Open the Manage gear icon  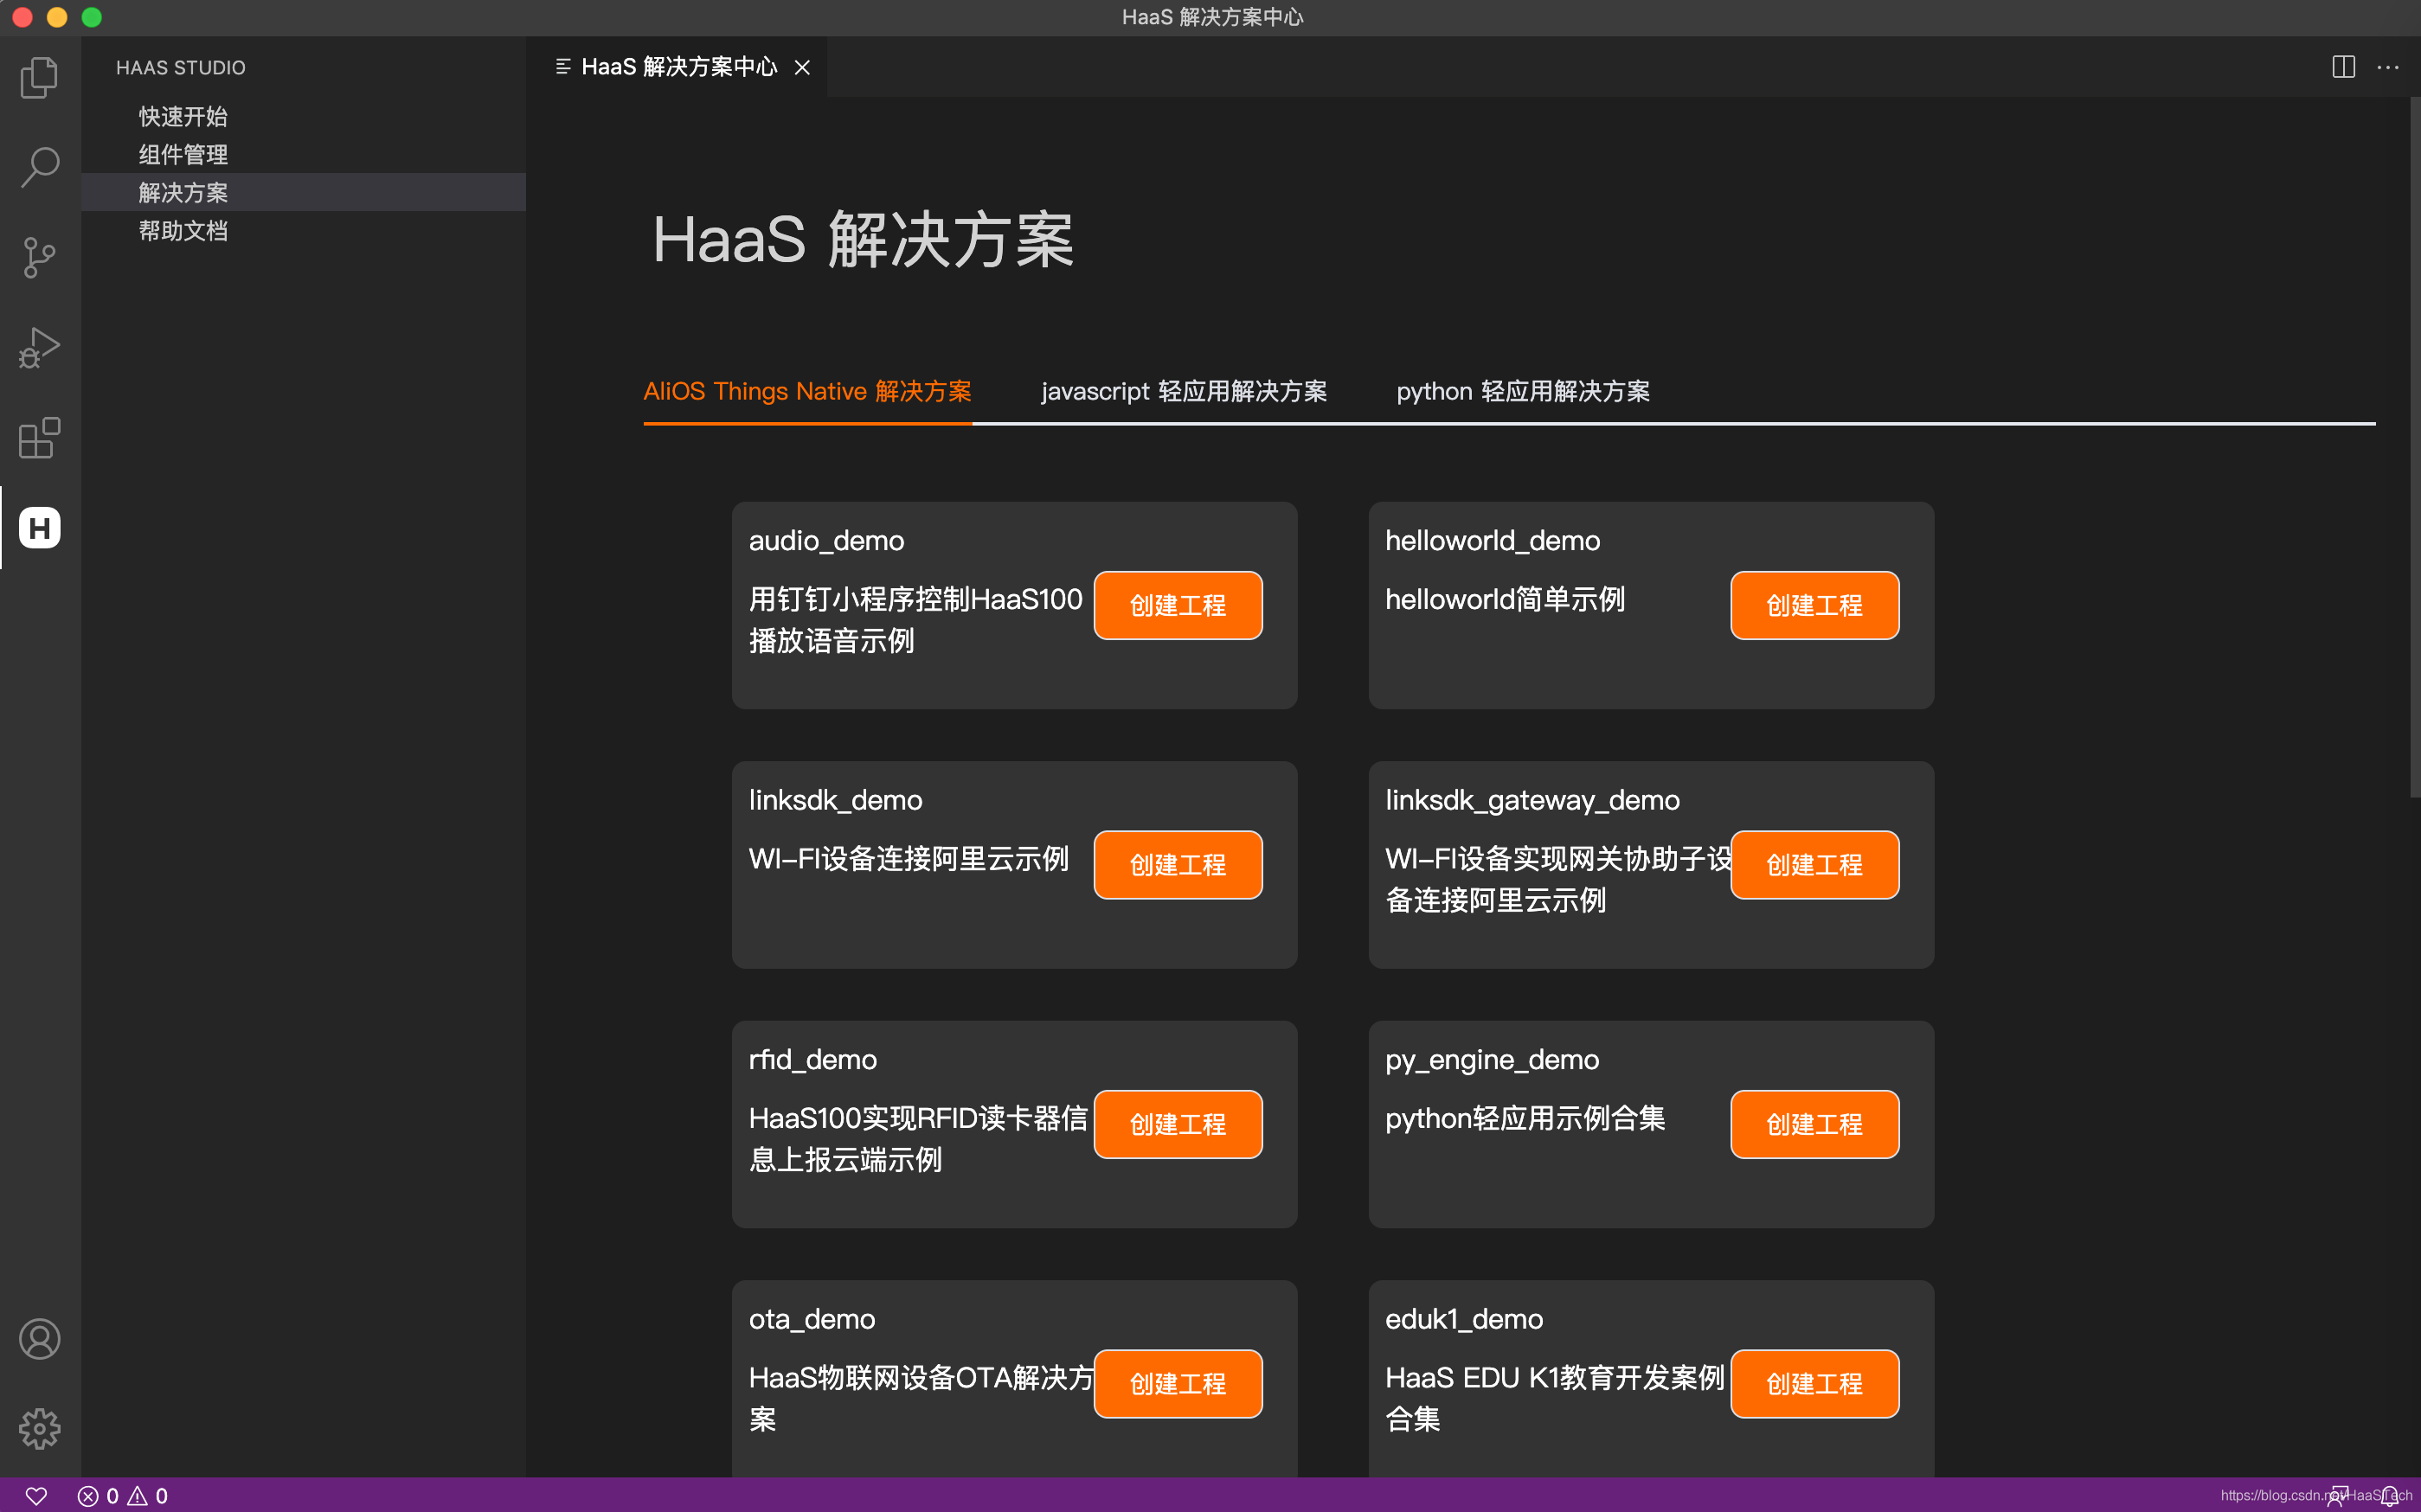(39, 1429)
